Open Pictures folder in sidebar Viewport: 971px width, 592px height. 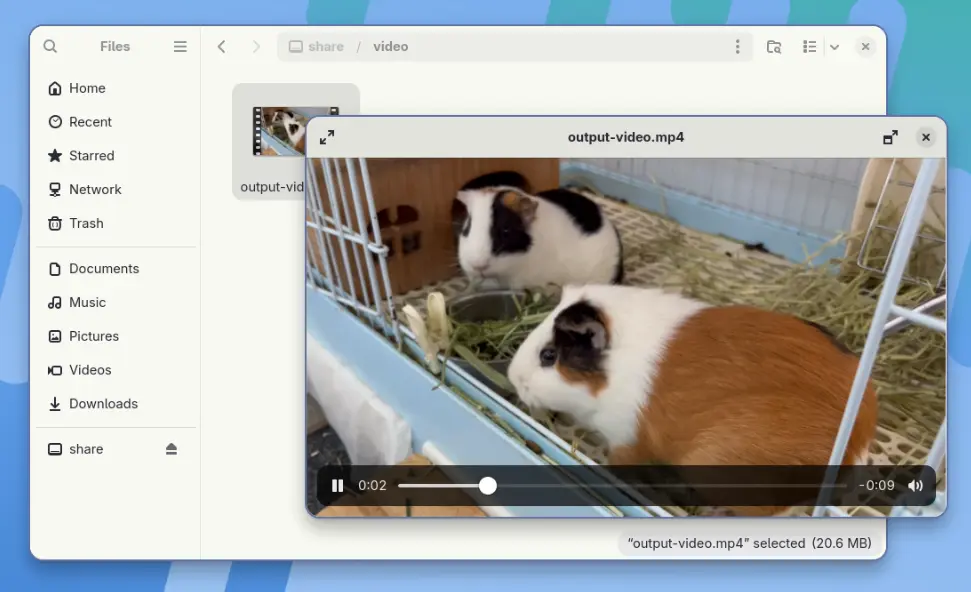pos(116,336)
